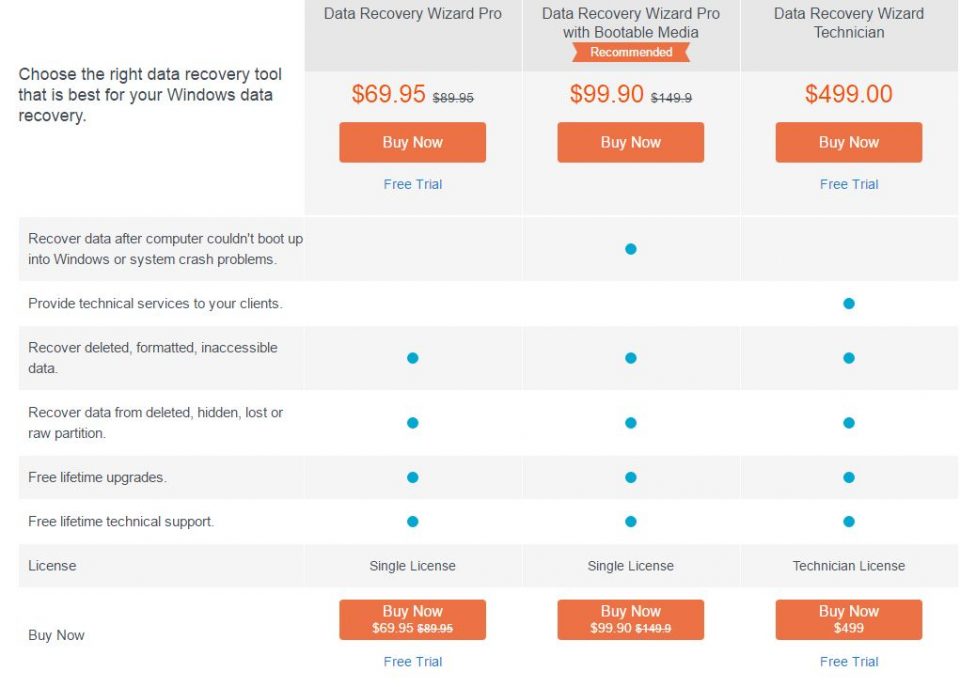Click Buy Now under the $99.90 price
This screenshot has height=687, width=960.
coord(630,142)
